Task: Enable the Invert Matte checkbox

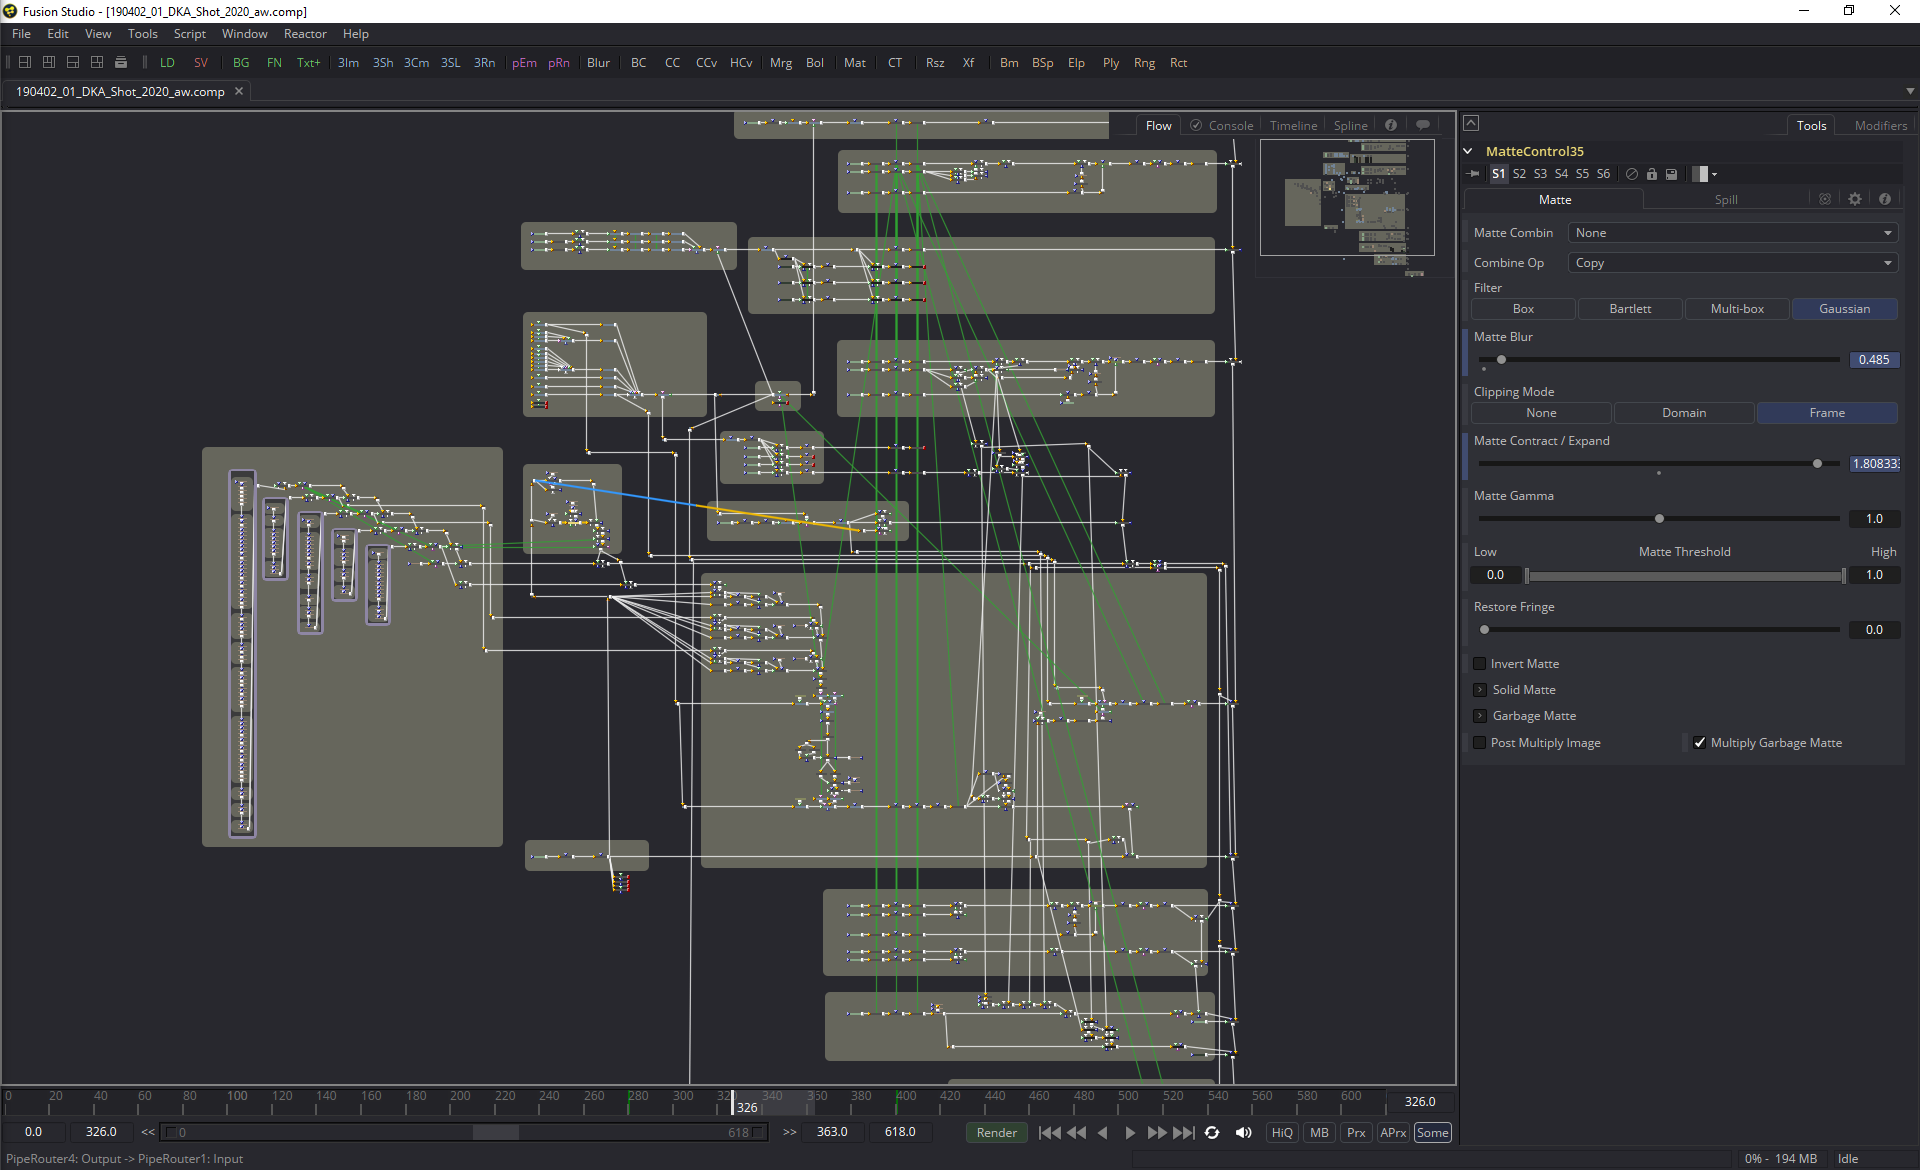Action: click(x=1480, y=664)
